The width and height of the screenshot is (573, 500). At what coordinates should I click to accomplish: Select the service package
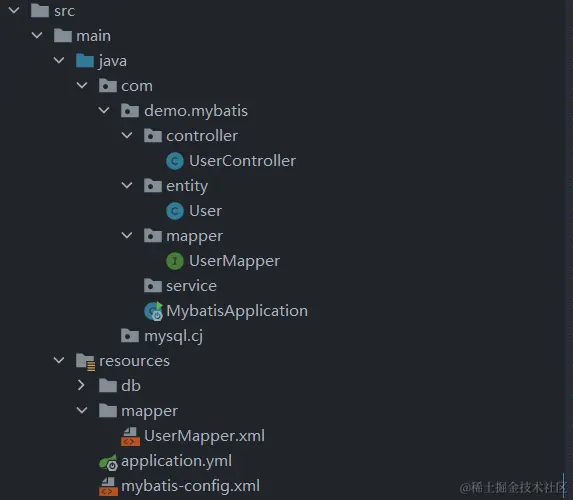tap(191, 286)
